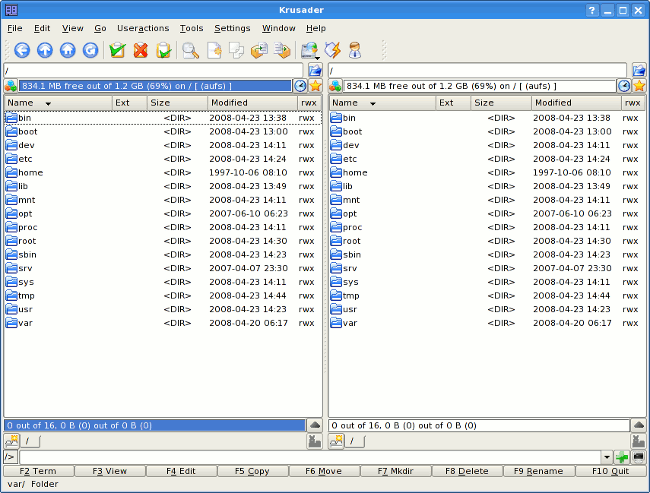The width and height of the screenshot is (650, 493).
Task: Click the F3 View button
Action: (110, 471)
